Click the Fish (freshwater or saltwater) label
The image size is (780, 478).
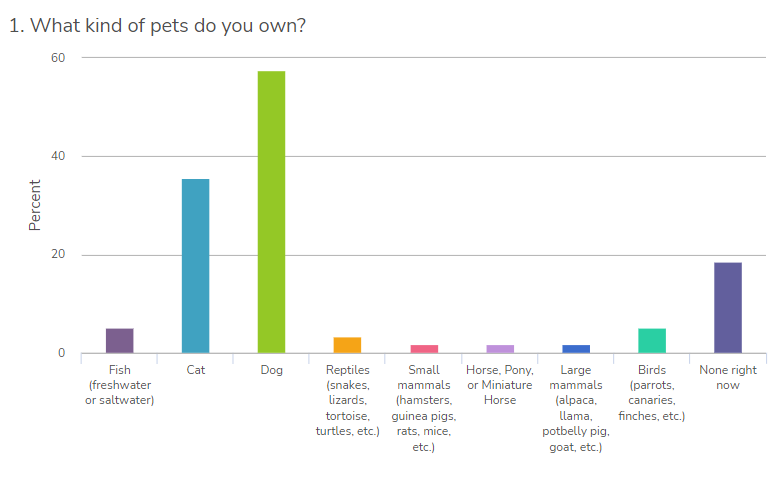(119, 385)
